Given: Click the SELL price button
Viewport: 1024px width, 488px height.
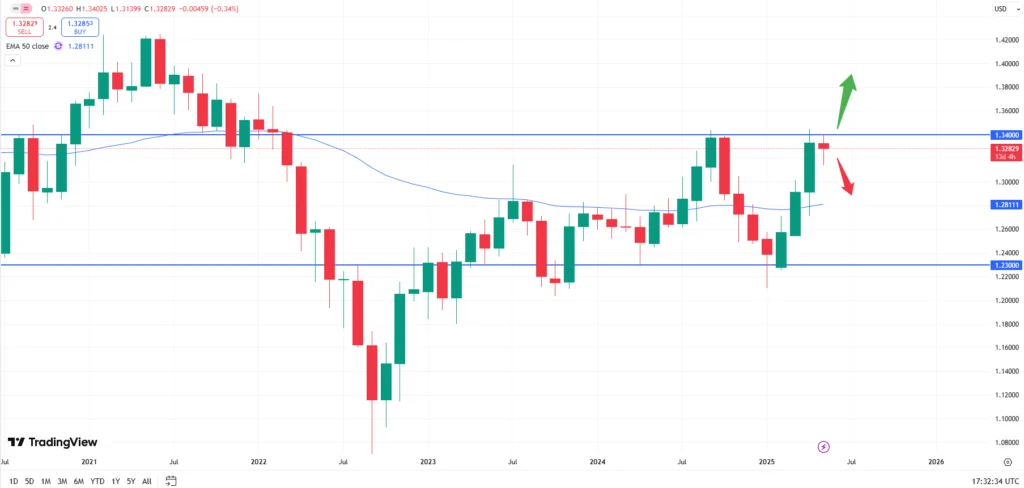Looking at the screenshot, I should (25, 27).
